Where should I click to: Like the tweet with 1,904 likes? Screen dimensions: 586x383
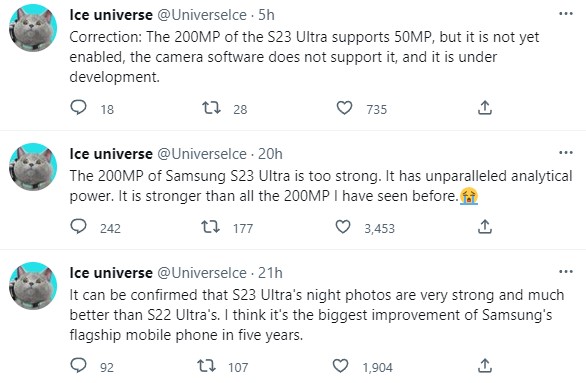pyautogui.click(x=340, y=365)
